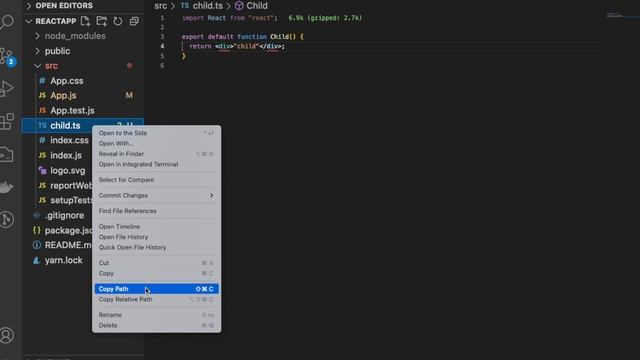Viewport: 640px width, 360px height.
Task: Click child.ts in the breadcrumb
Action: pyautogui.click(x=208, y=6)
